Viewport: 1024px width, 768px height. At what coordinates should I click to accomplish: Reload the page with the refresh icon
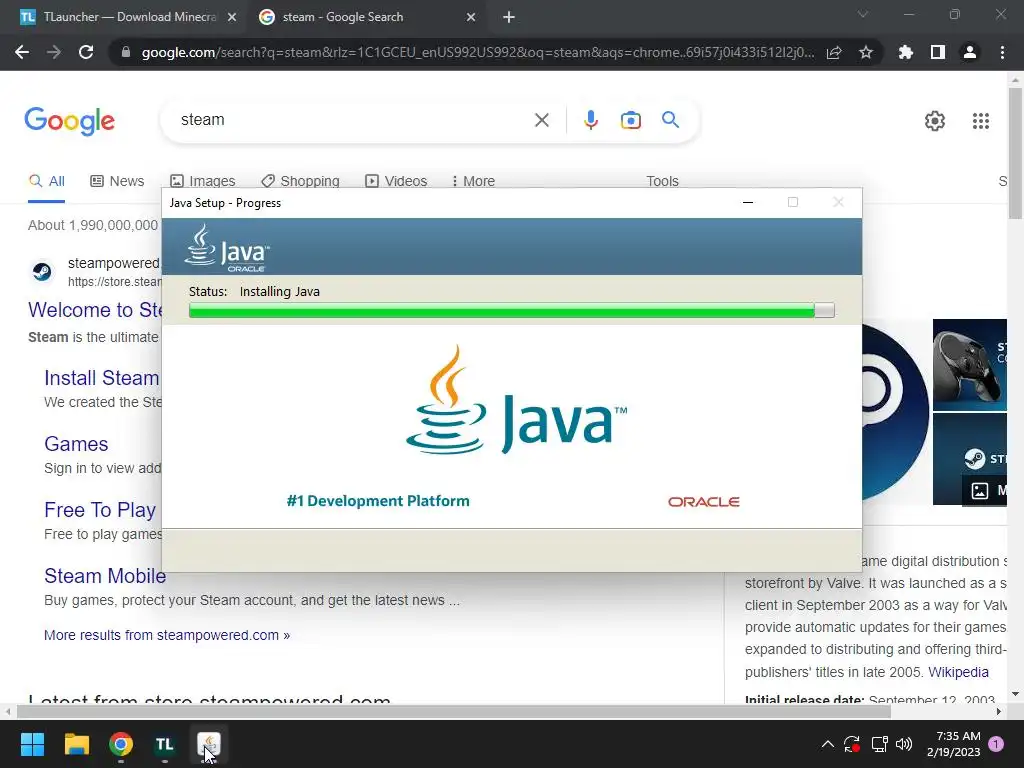pos(86,52)
